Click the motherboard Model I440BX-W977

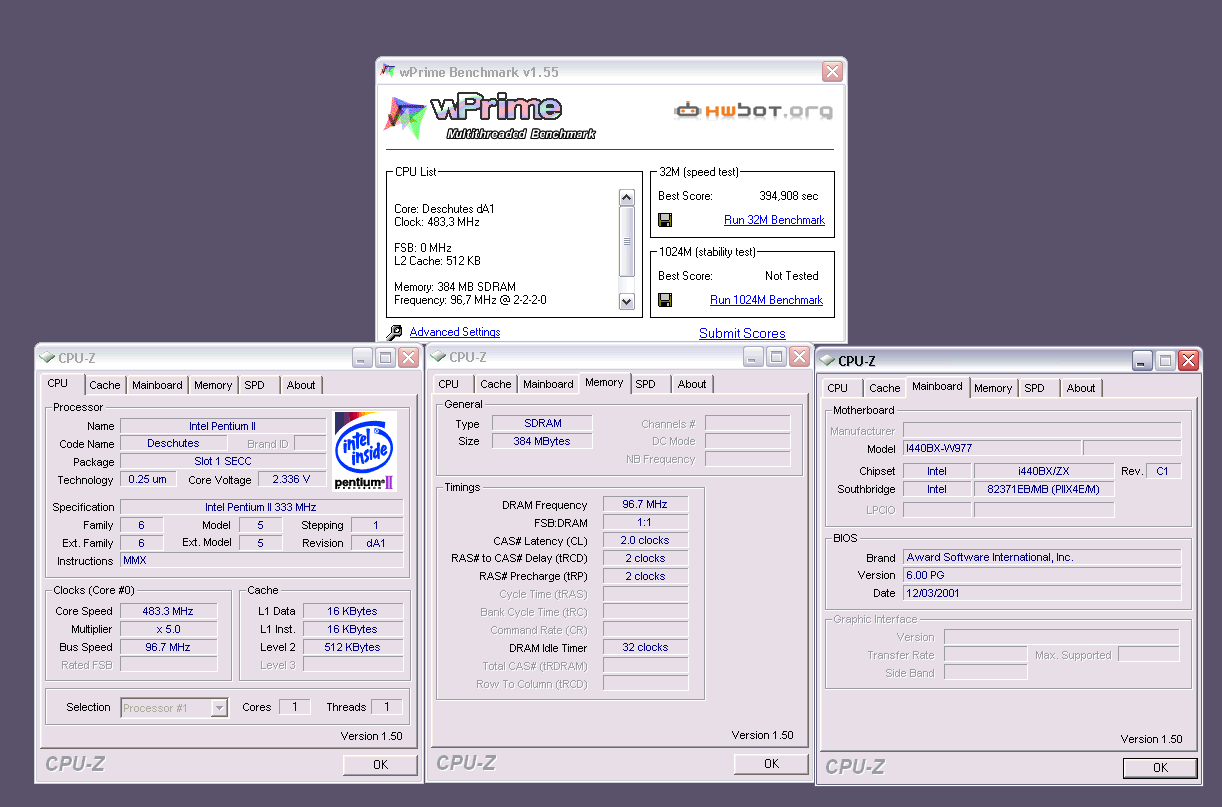[x=991, y=449]
